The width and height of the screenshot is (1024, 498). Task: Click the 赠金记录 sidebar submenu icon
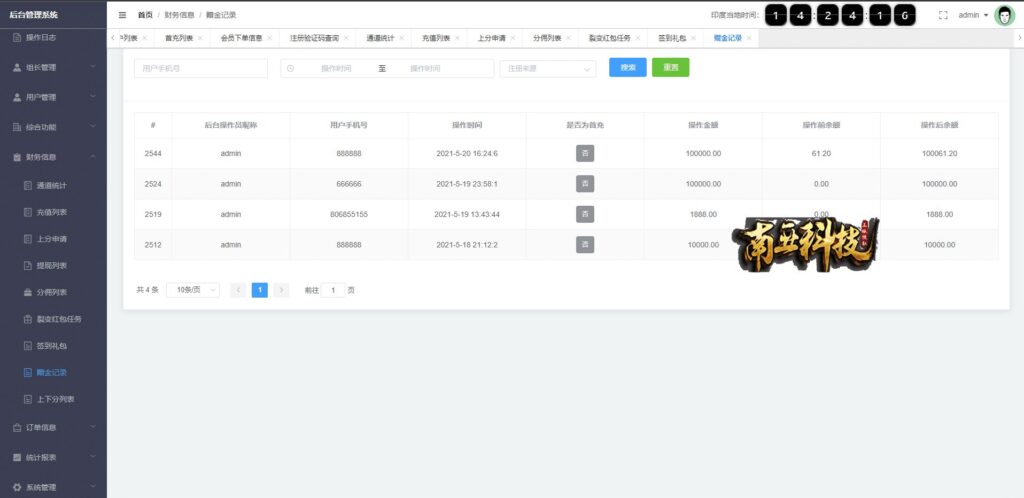[27, 372]
